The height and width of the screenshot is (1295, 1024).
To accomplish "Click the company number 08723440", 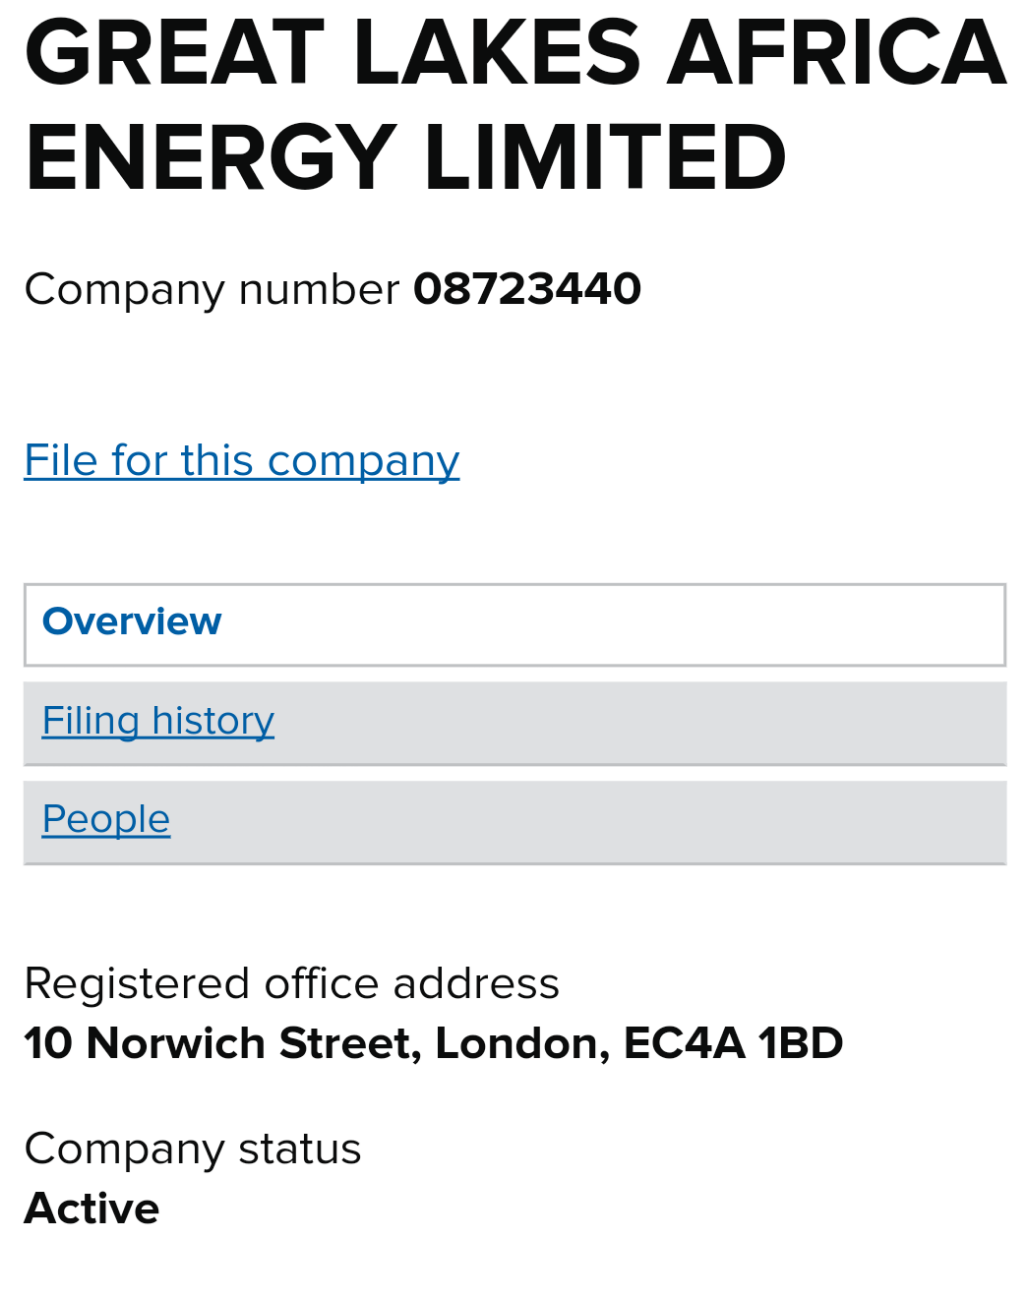I will tap(527, 290).
